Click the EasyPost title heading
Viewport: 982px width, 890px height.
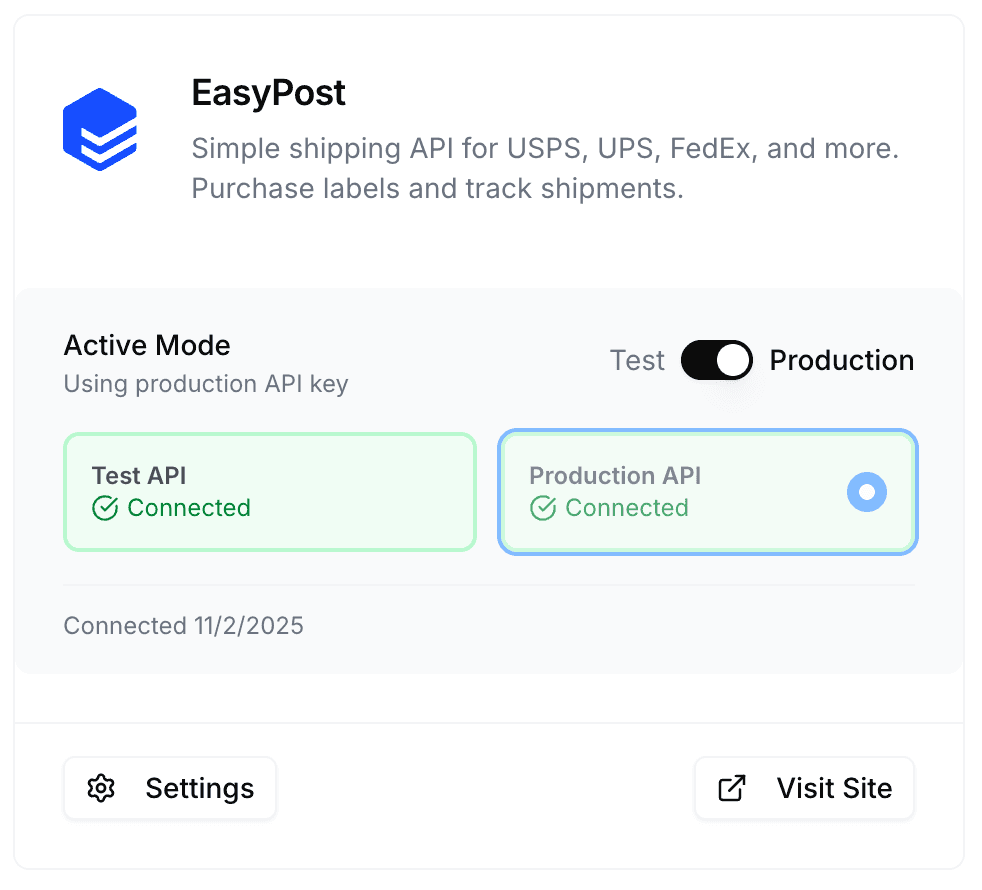click(x=268, y=93)
